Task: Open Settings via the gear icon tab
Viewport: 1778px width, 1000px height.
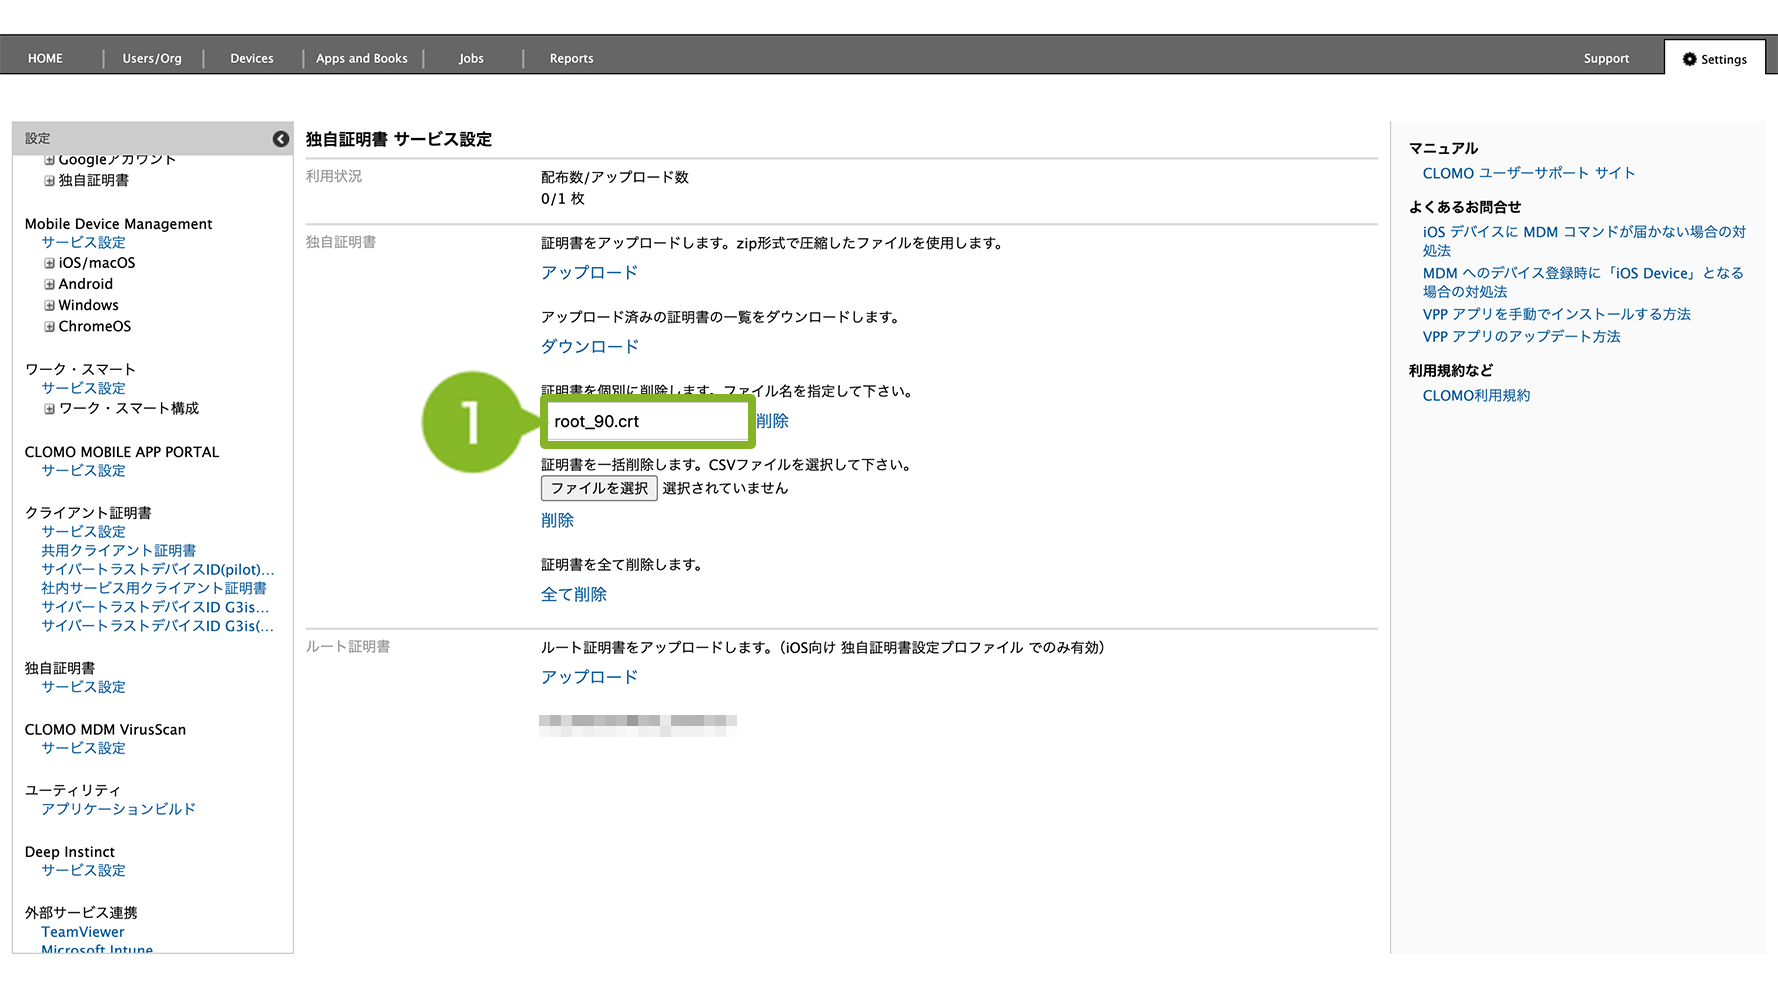Action: pos(1714,59)
